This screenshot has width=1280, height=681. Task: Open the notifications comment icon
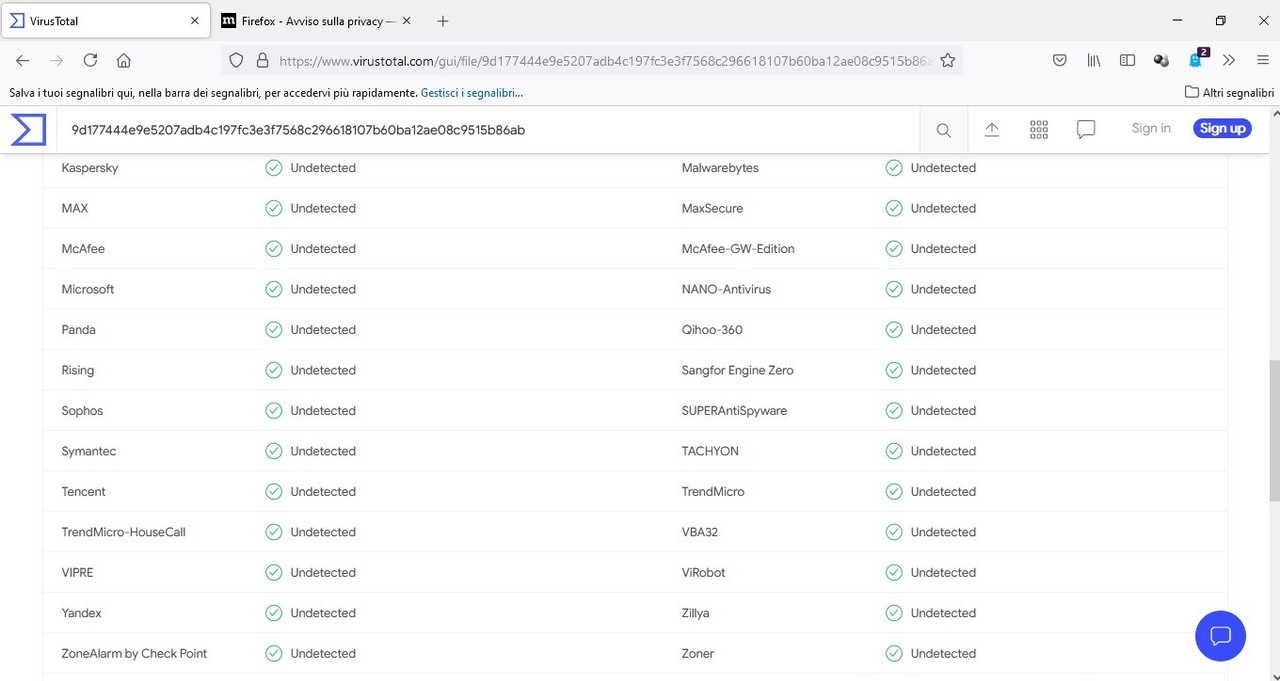coord(1086,130)
